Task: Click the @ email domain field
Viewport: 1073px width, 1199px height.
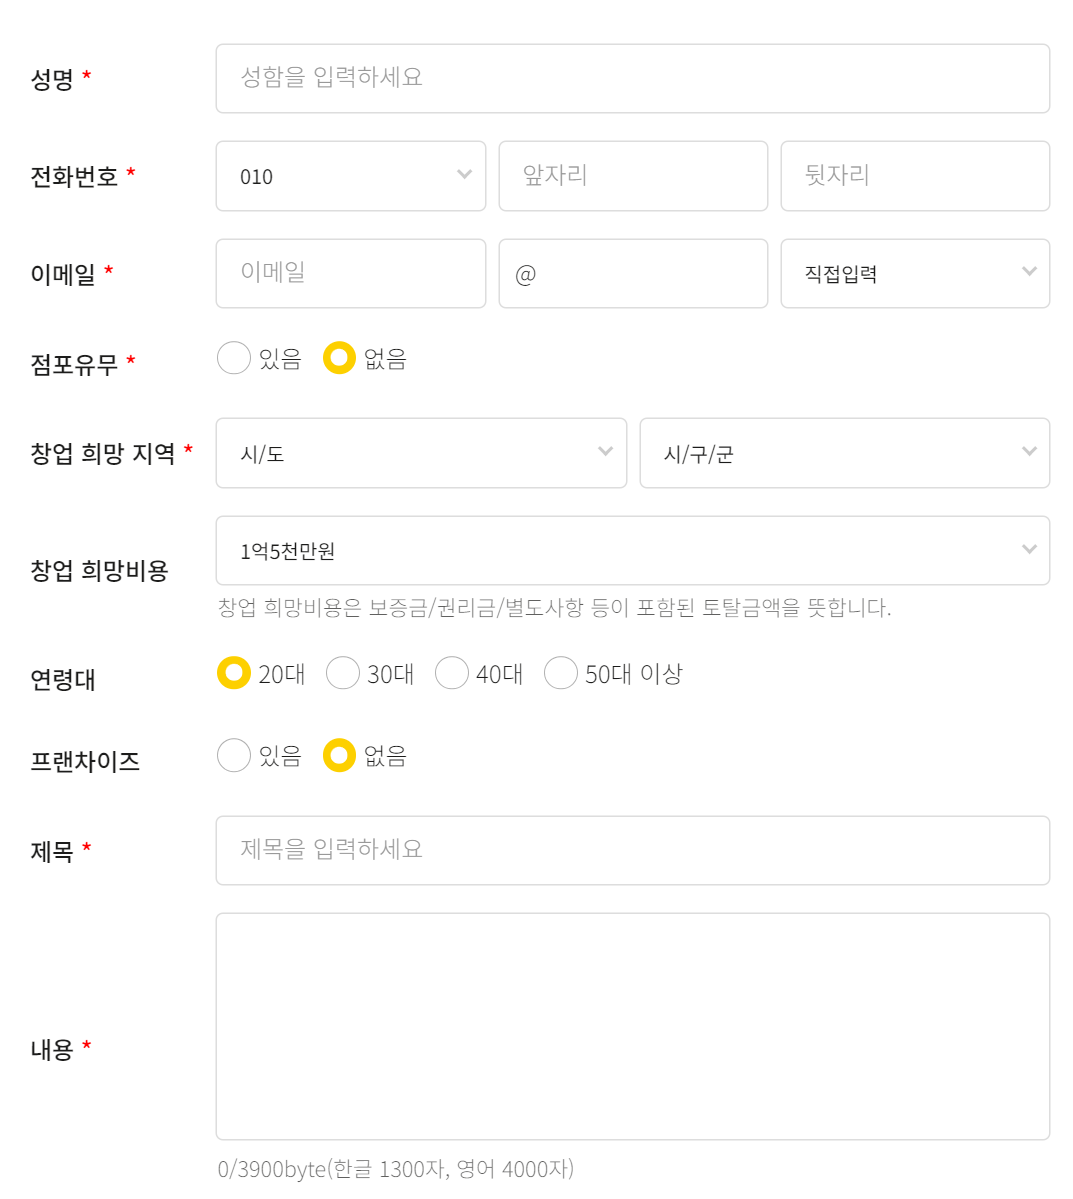Action: 633,273
